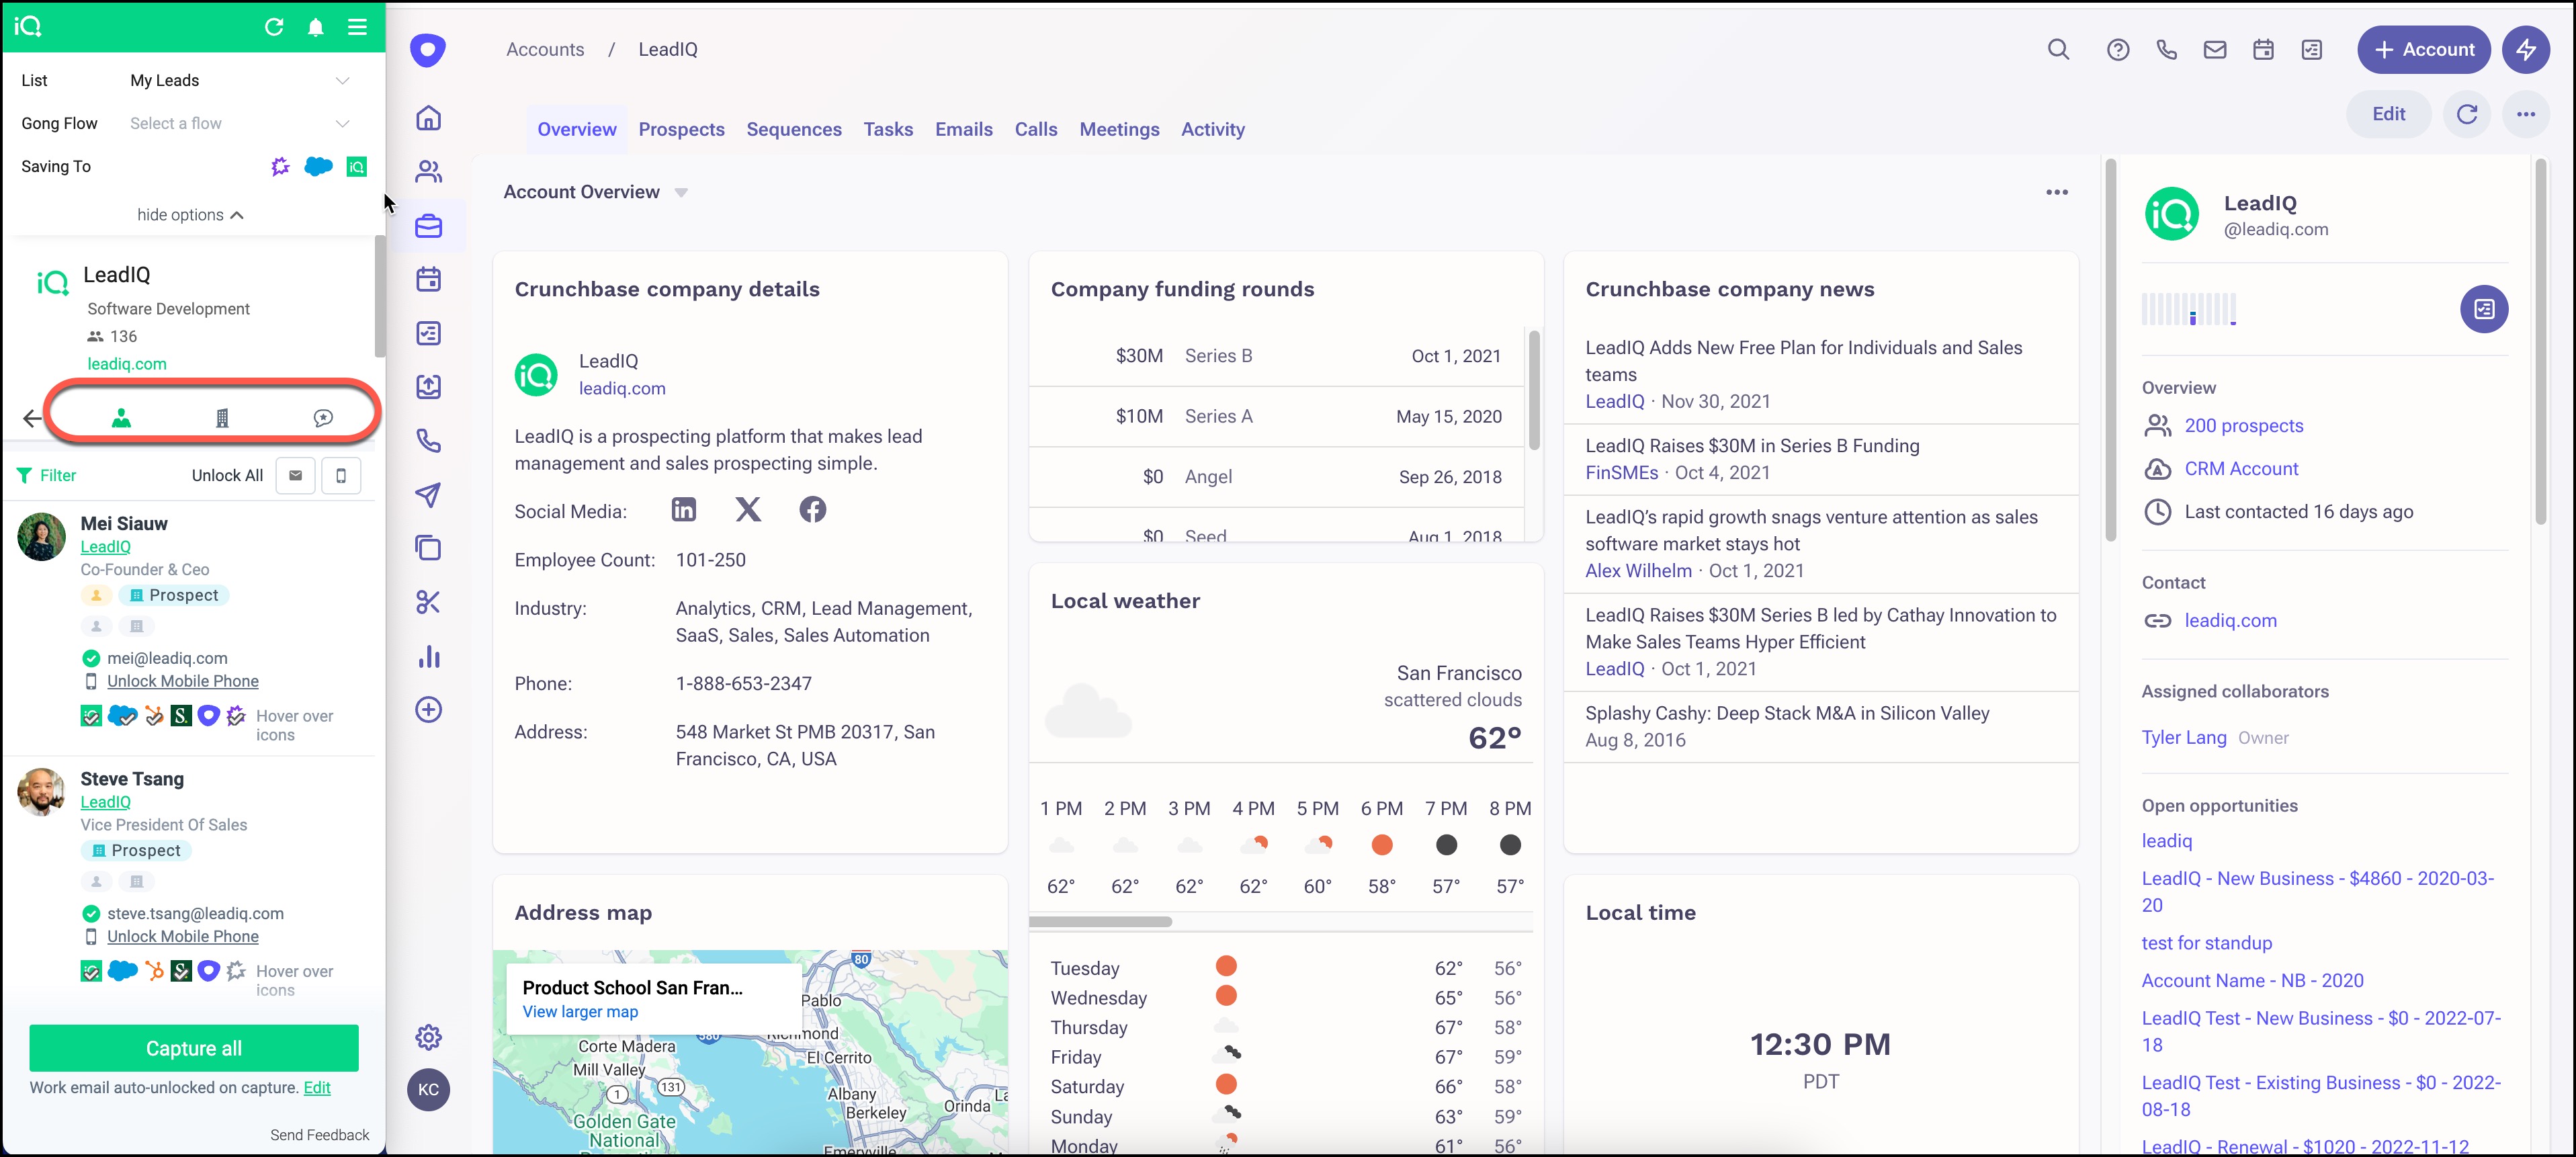Click the Unlock All email button
The width and height of the screenshot is (2576, 1157).
[x=296, y=476]
